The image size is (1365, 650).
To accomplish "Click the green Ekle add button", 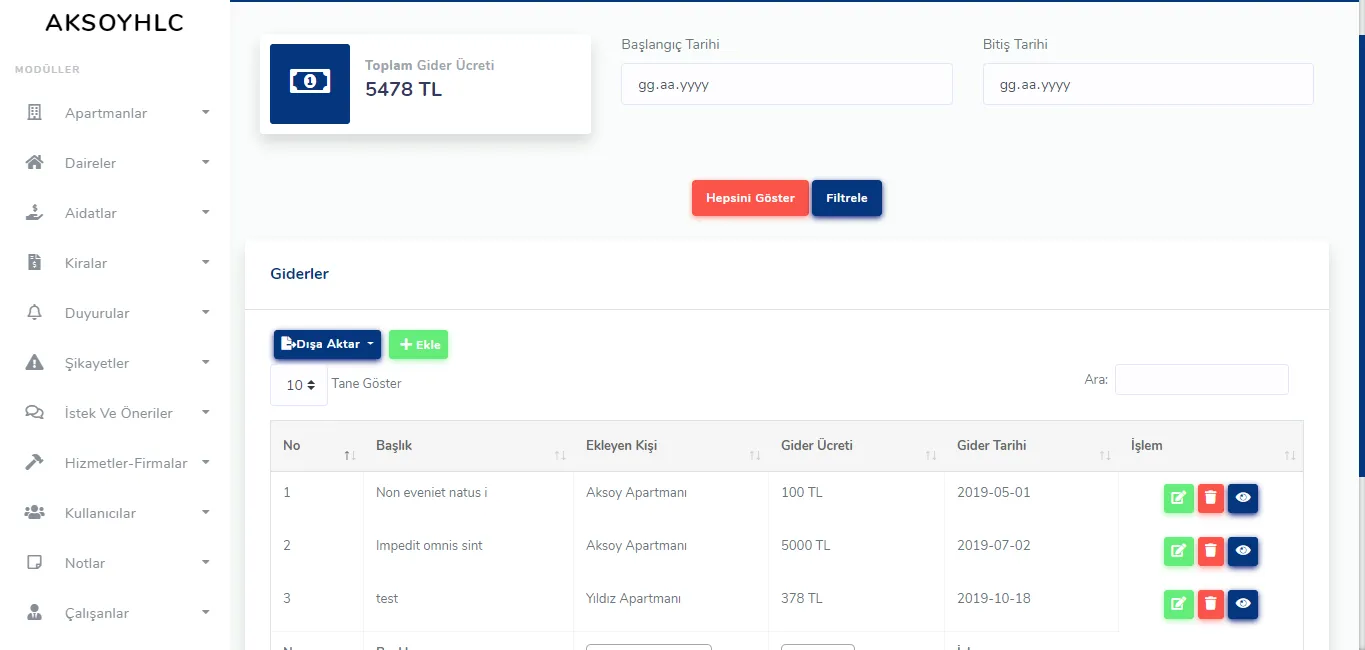I will click(419, 344).
